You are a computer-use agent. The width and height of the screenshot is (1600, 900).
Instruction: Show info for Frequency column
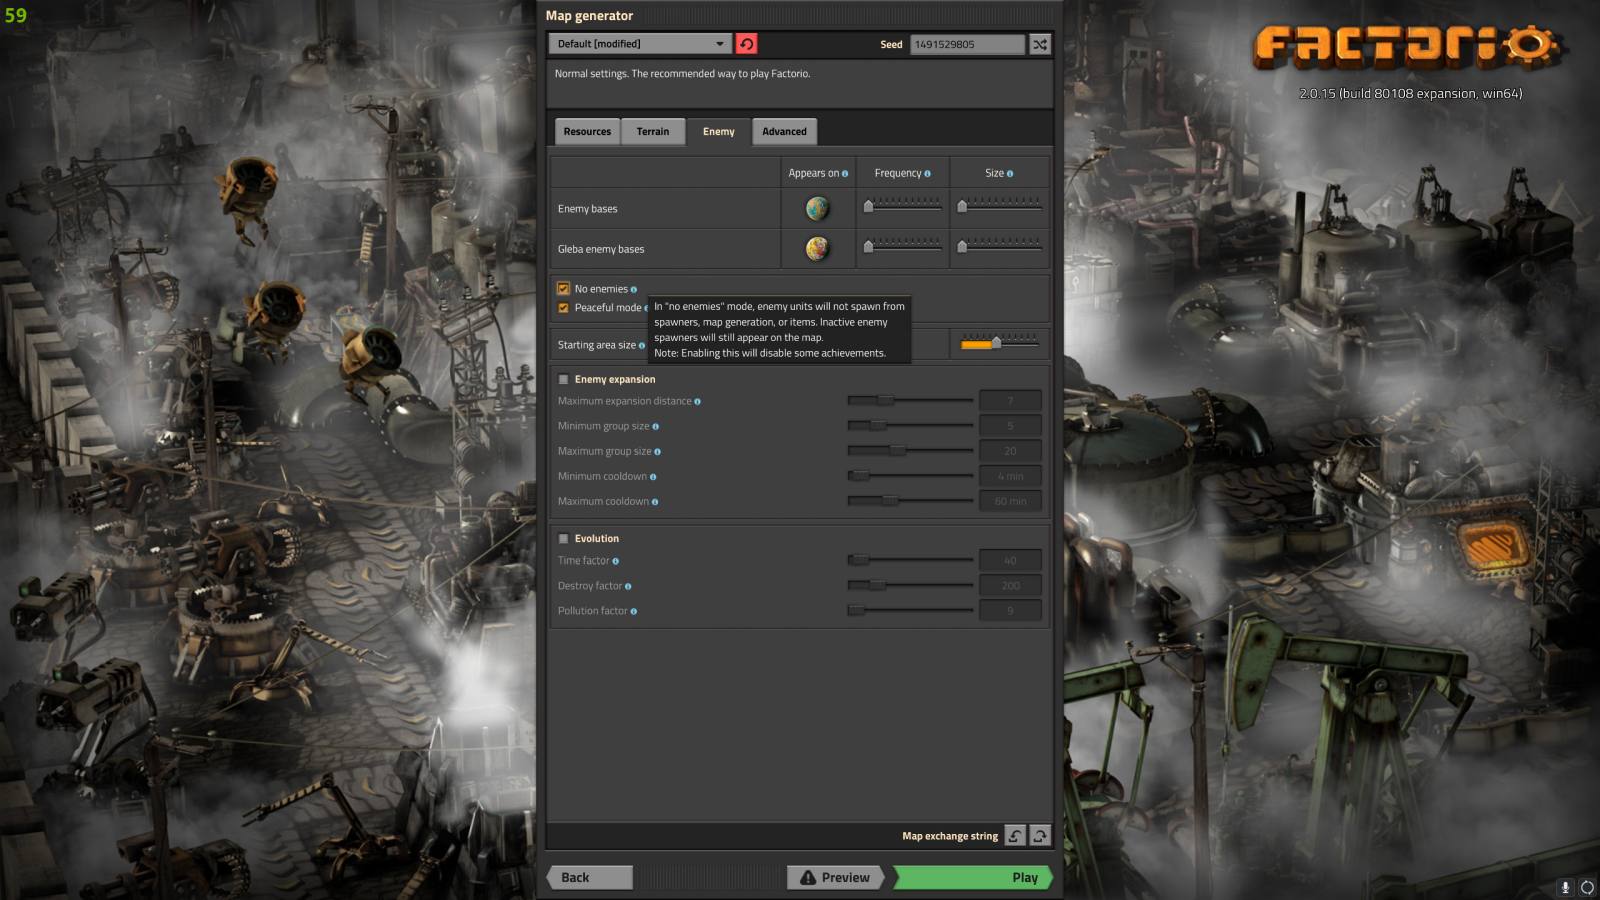click(x=927, y=174)
